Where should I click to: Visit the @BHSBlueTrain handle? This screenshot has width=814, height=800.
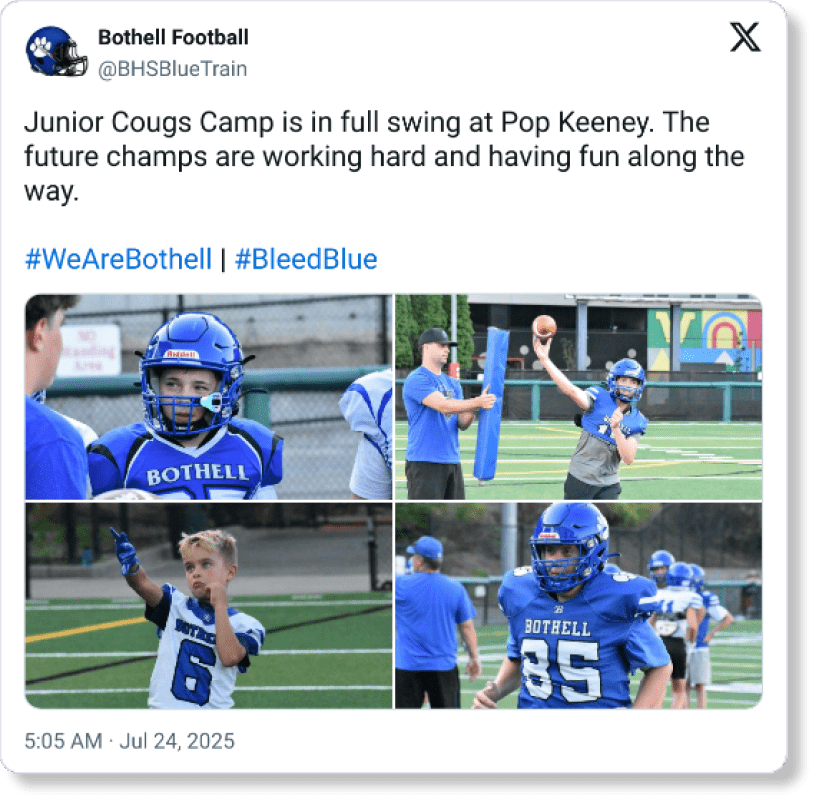click(172, 69)
